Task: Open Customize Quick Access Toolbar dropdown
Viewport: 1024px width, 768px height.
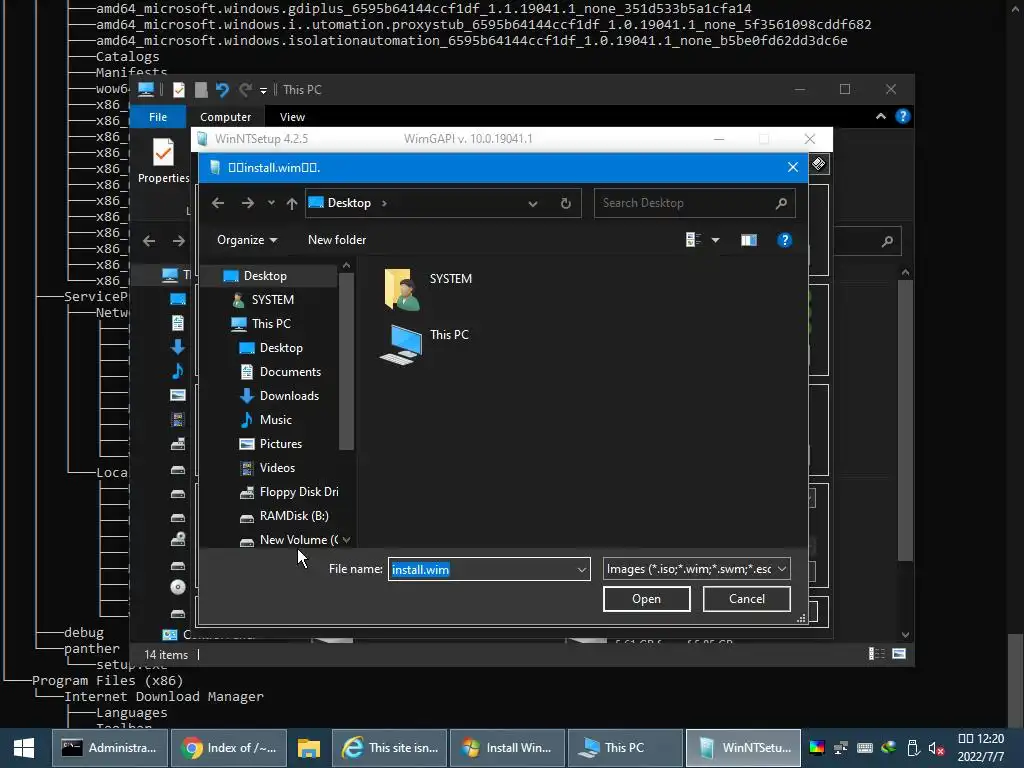Action: coord(263,90)
